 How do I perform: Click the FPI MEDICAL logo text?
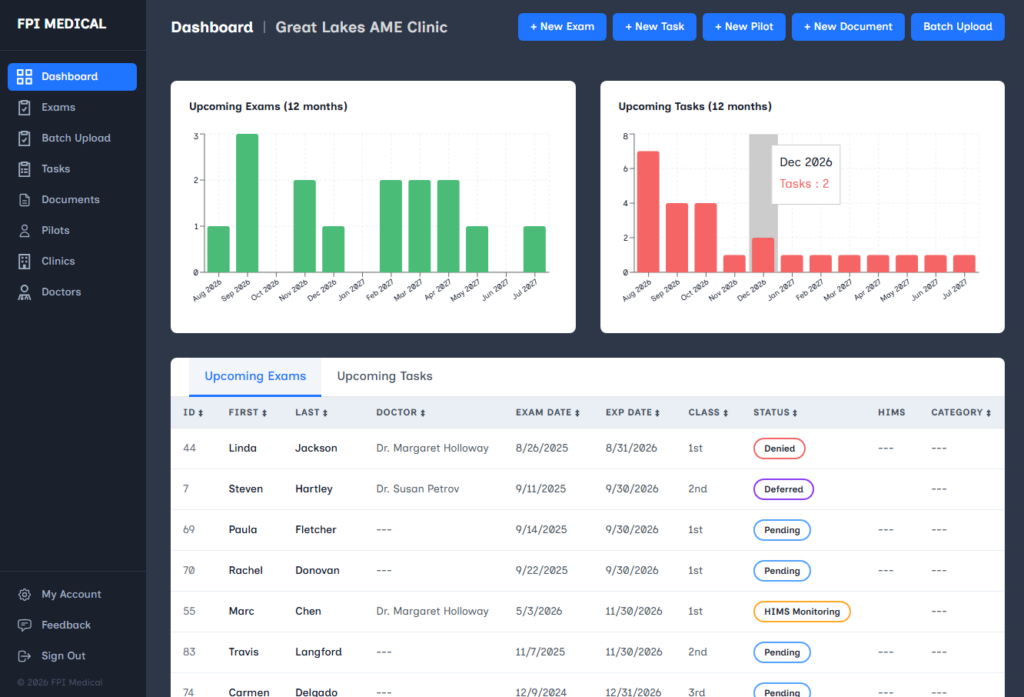pos(61,24)
